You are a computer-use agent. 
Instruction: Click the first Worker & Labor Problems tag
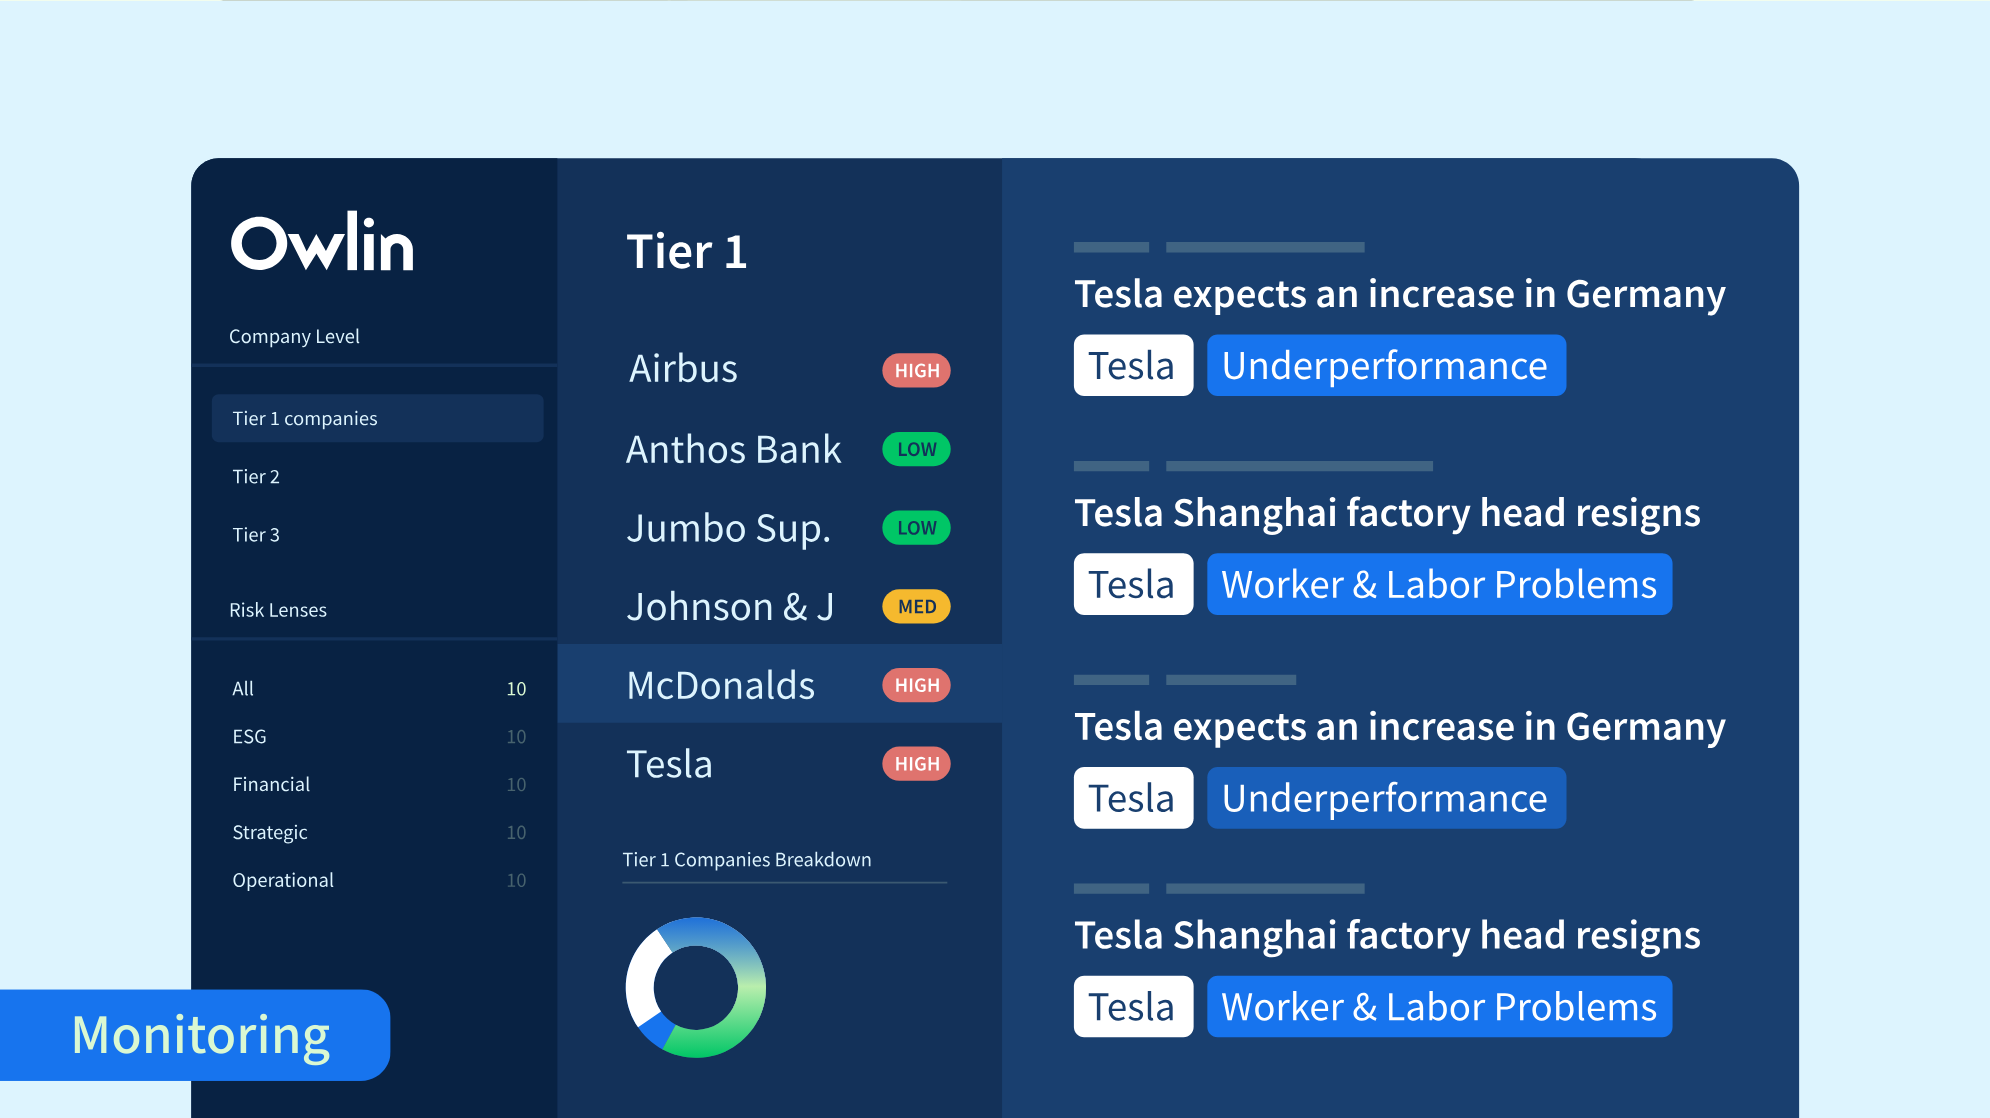coord(1439,585)
